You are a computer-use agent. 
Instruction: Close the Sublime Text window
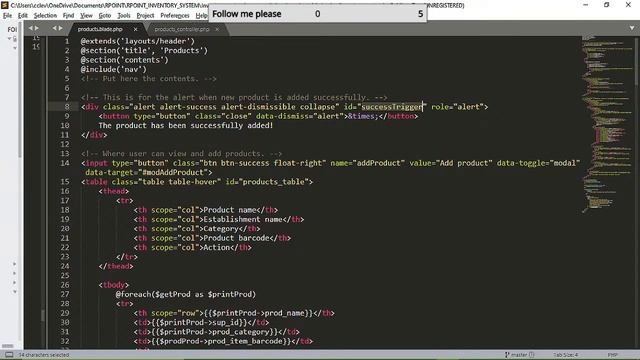click(x=628, y=5)
